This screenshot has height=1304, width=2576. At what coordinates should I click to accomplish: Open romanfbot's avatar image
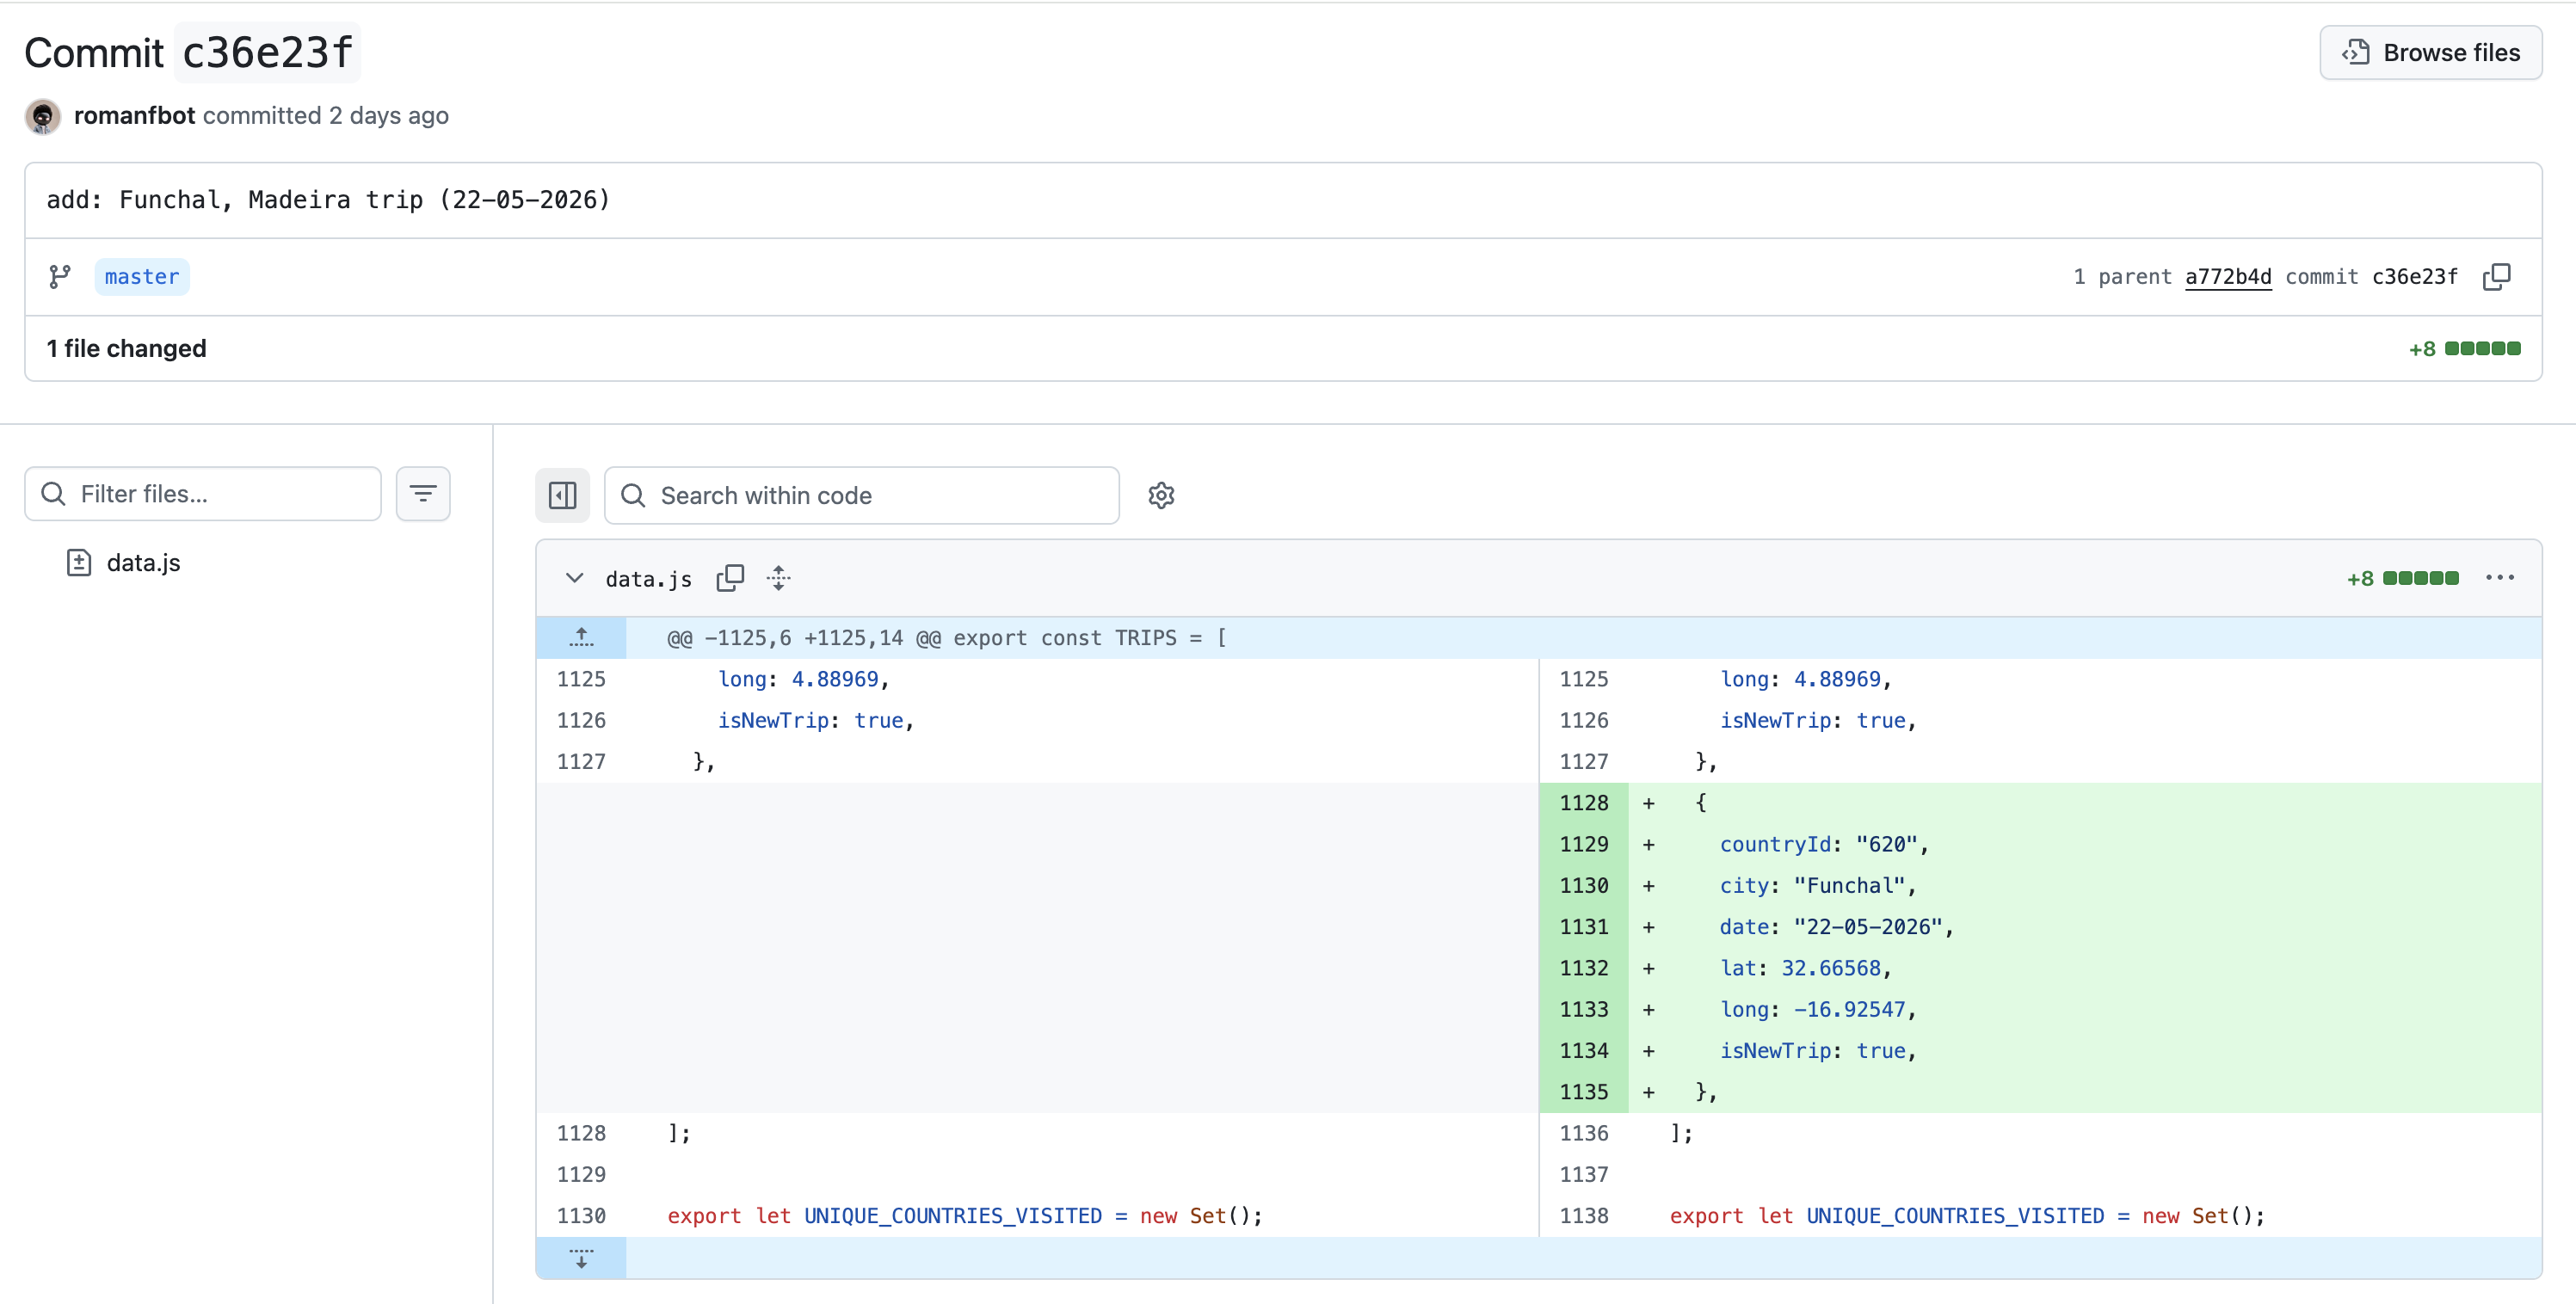tap(42, 116)
